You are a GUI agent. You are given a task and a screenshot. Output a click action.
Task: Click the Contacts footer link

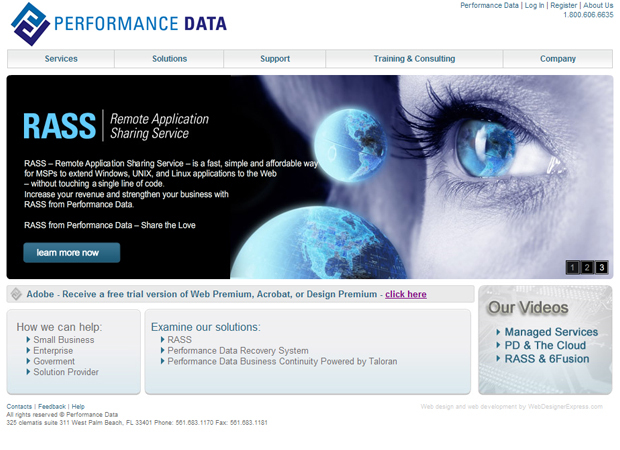(19, 407)
